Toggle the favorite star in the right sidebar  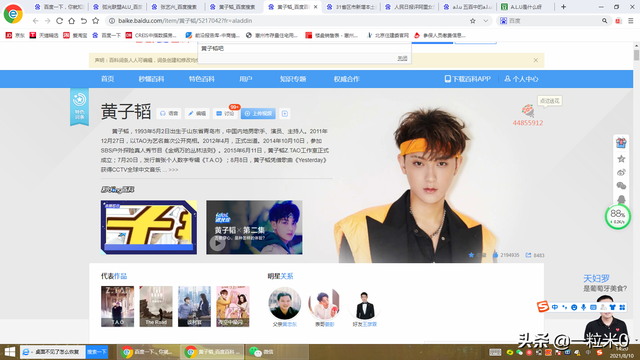(x=621, y=158)
